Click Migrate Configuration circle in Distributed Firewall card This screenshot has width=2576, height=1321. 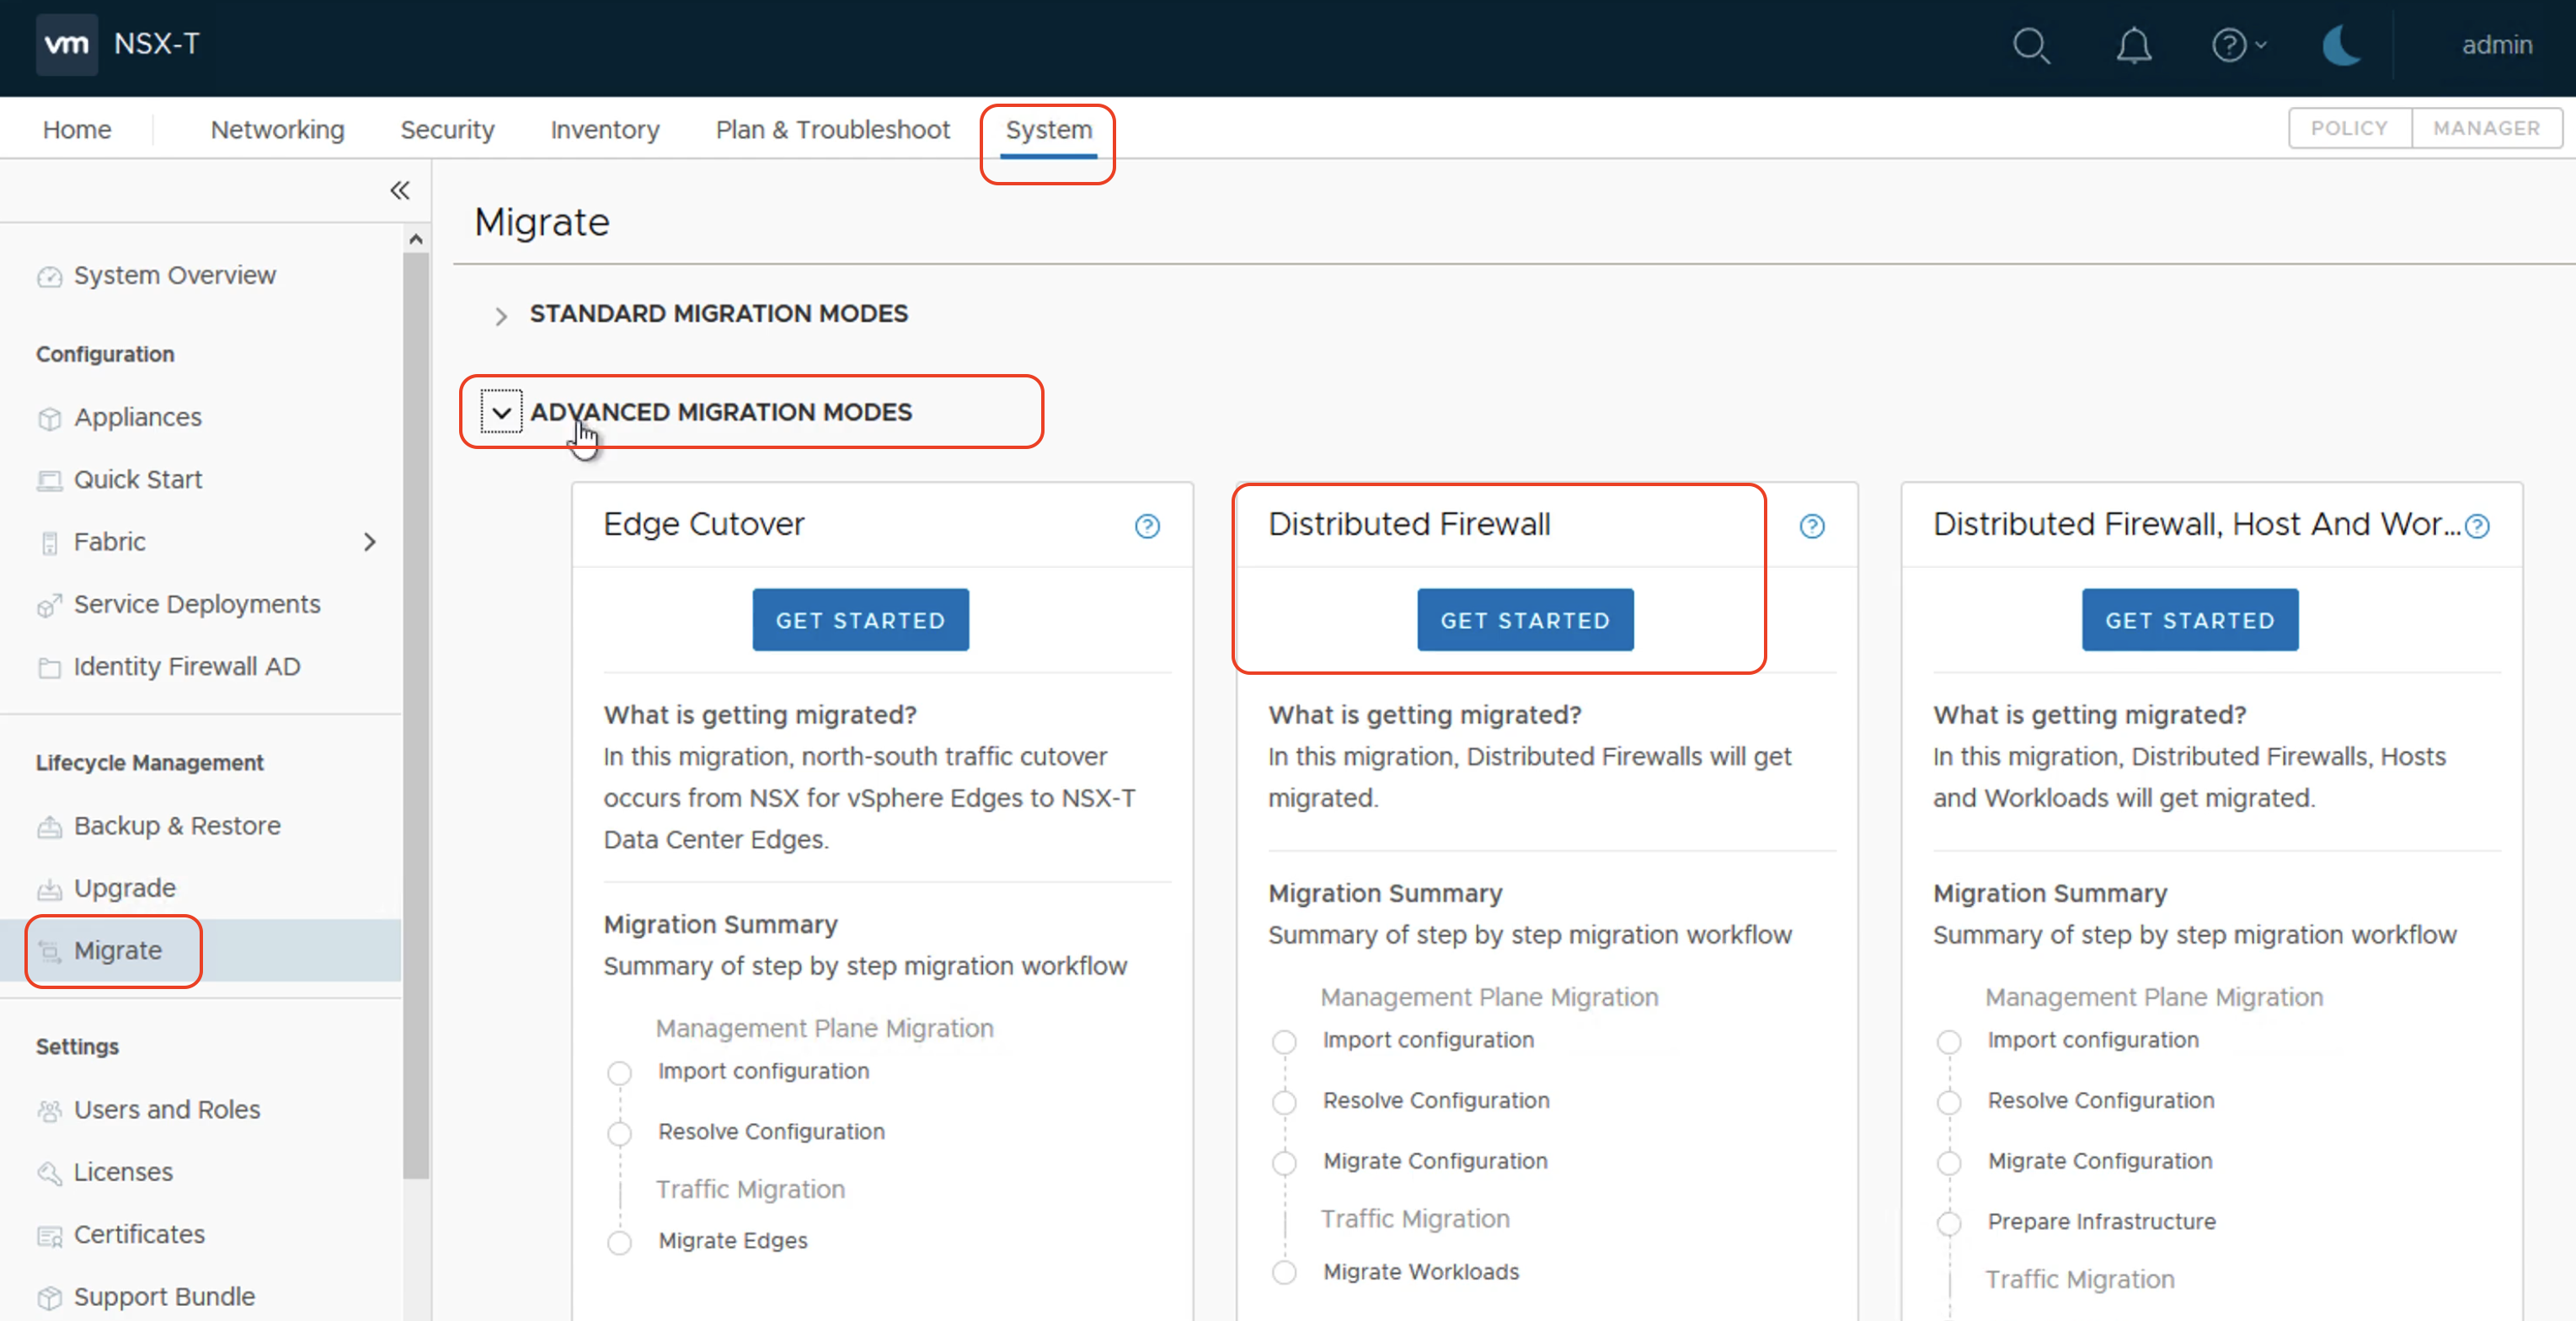tap(1284, 1163)
